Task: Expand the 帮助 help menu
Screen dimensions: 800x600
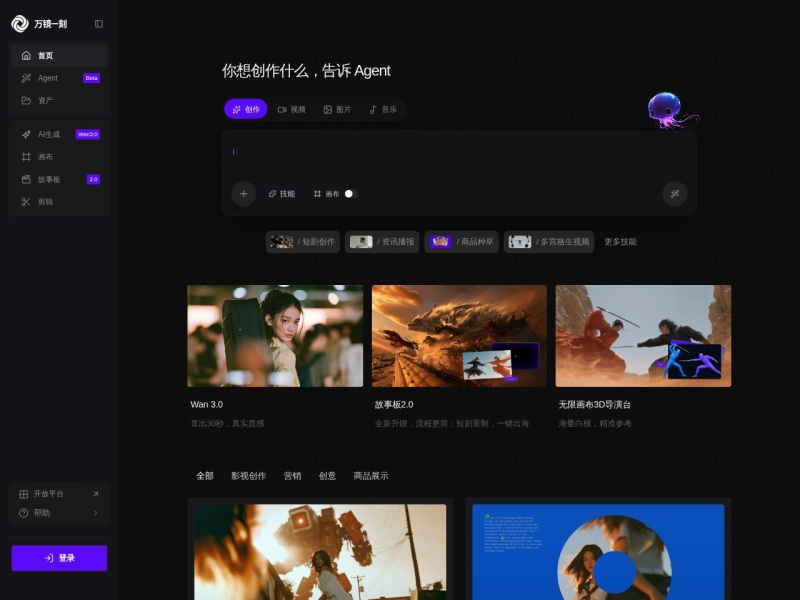Action: pos(59,513)
